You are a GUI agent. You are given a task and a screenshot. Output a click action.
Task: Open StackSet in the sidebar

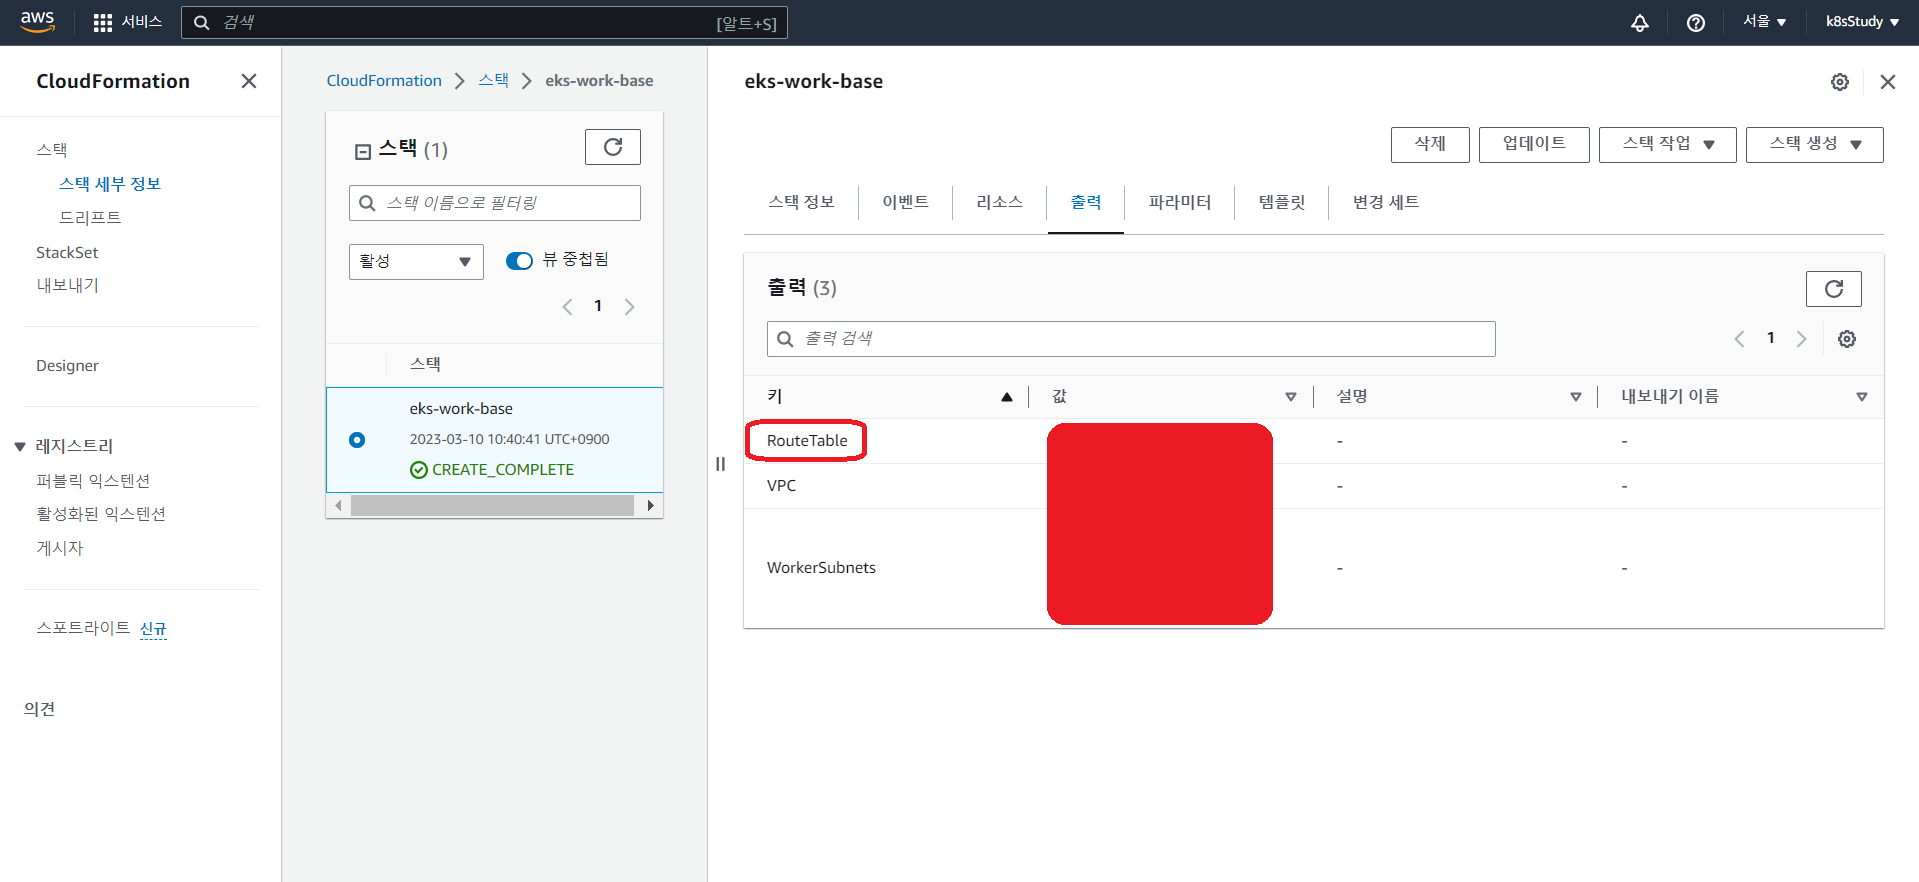coord(67,252)
